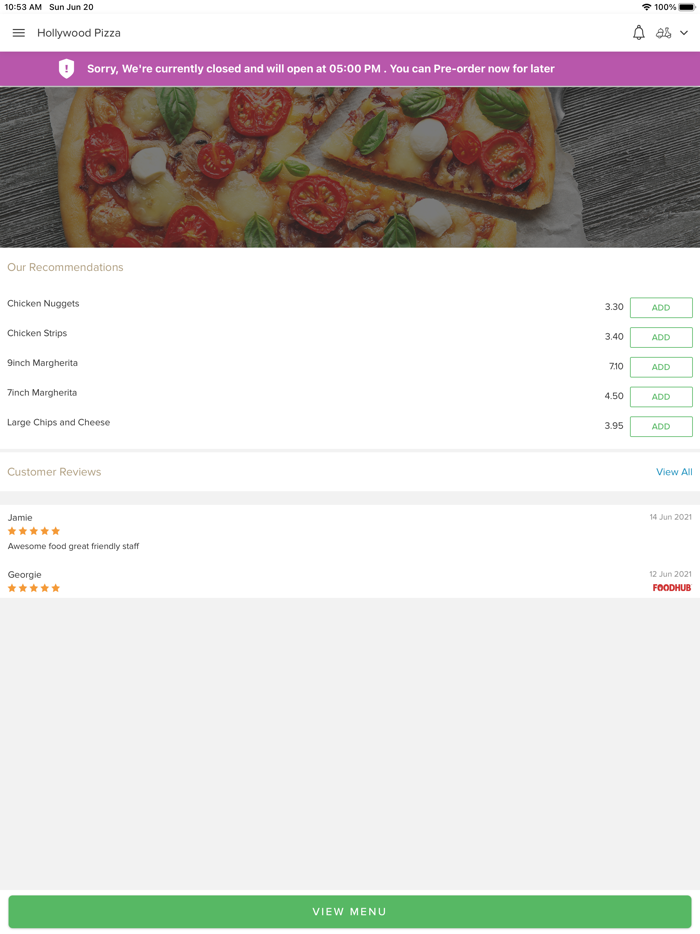Expand the chevron dropdown in top-right header

684,33
